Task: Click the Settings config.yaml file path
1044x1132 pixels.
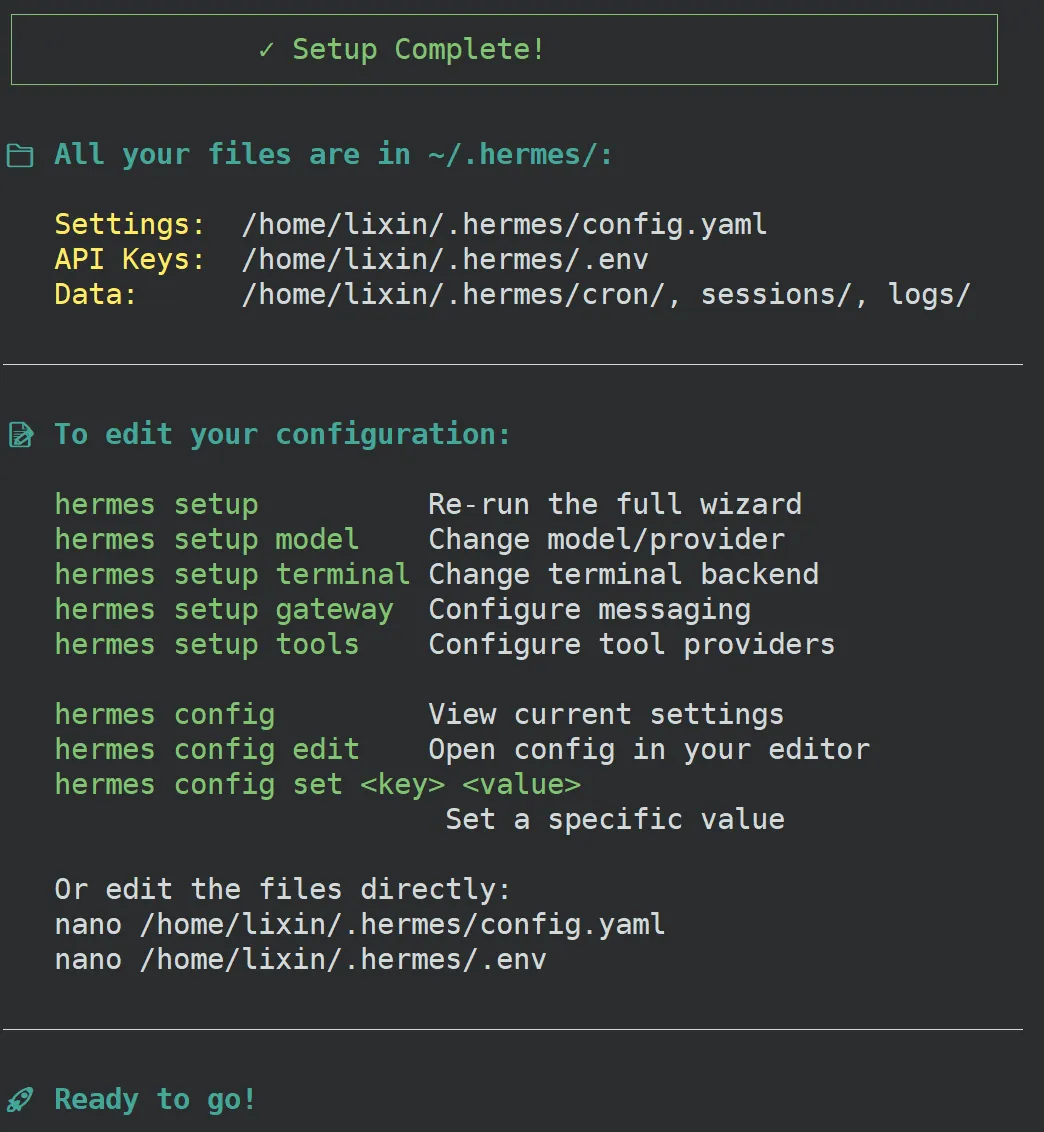Action: (504, 225)
